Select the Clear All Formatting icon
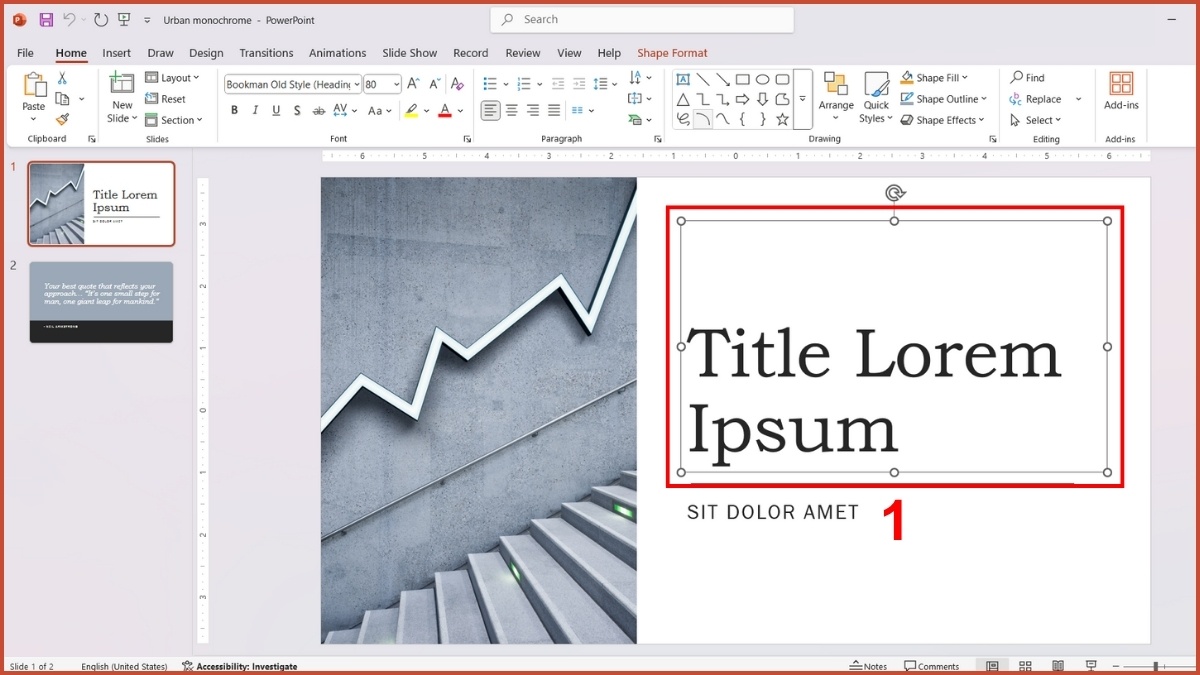1200x675 pixels. pos(457,84)
